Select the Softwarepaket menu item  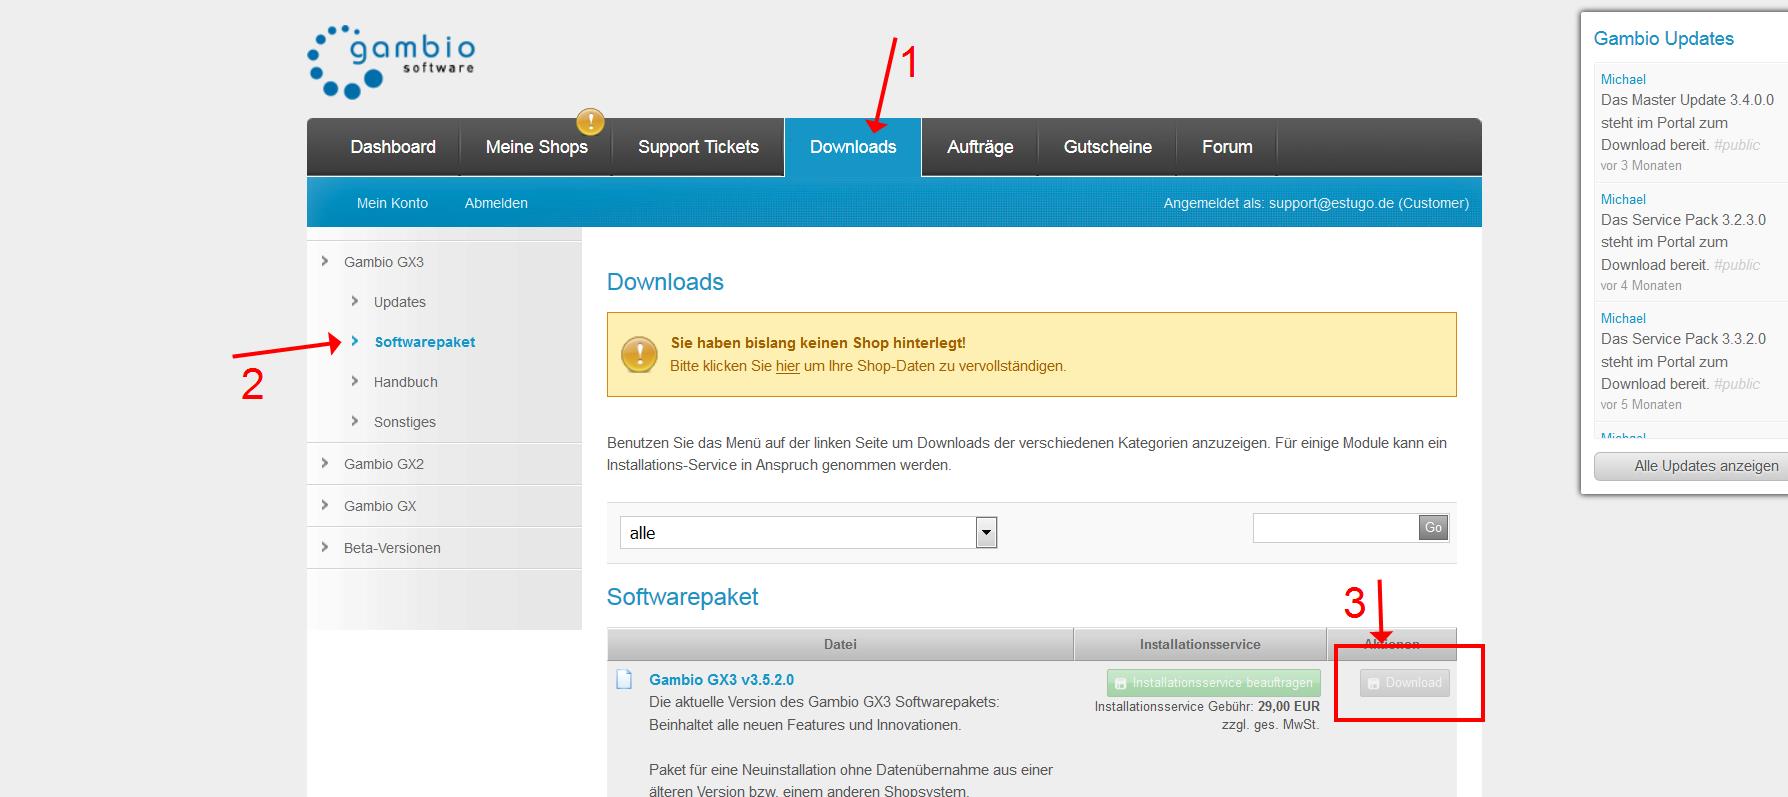click(x=425, y=342)
